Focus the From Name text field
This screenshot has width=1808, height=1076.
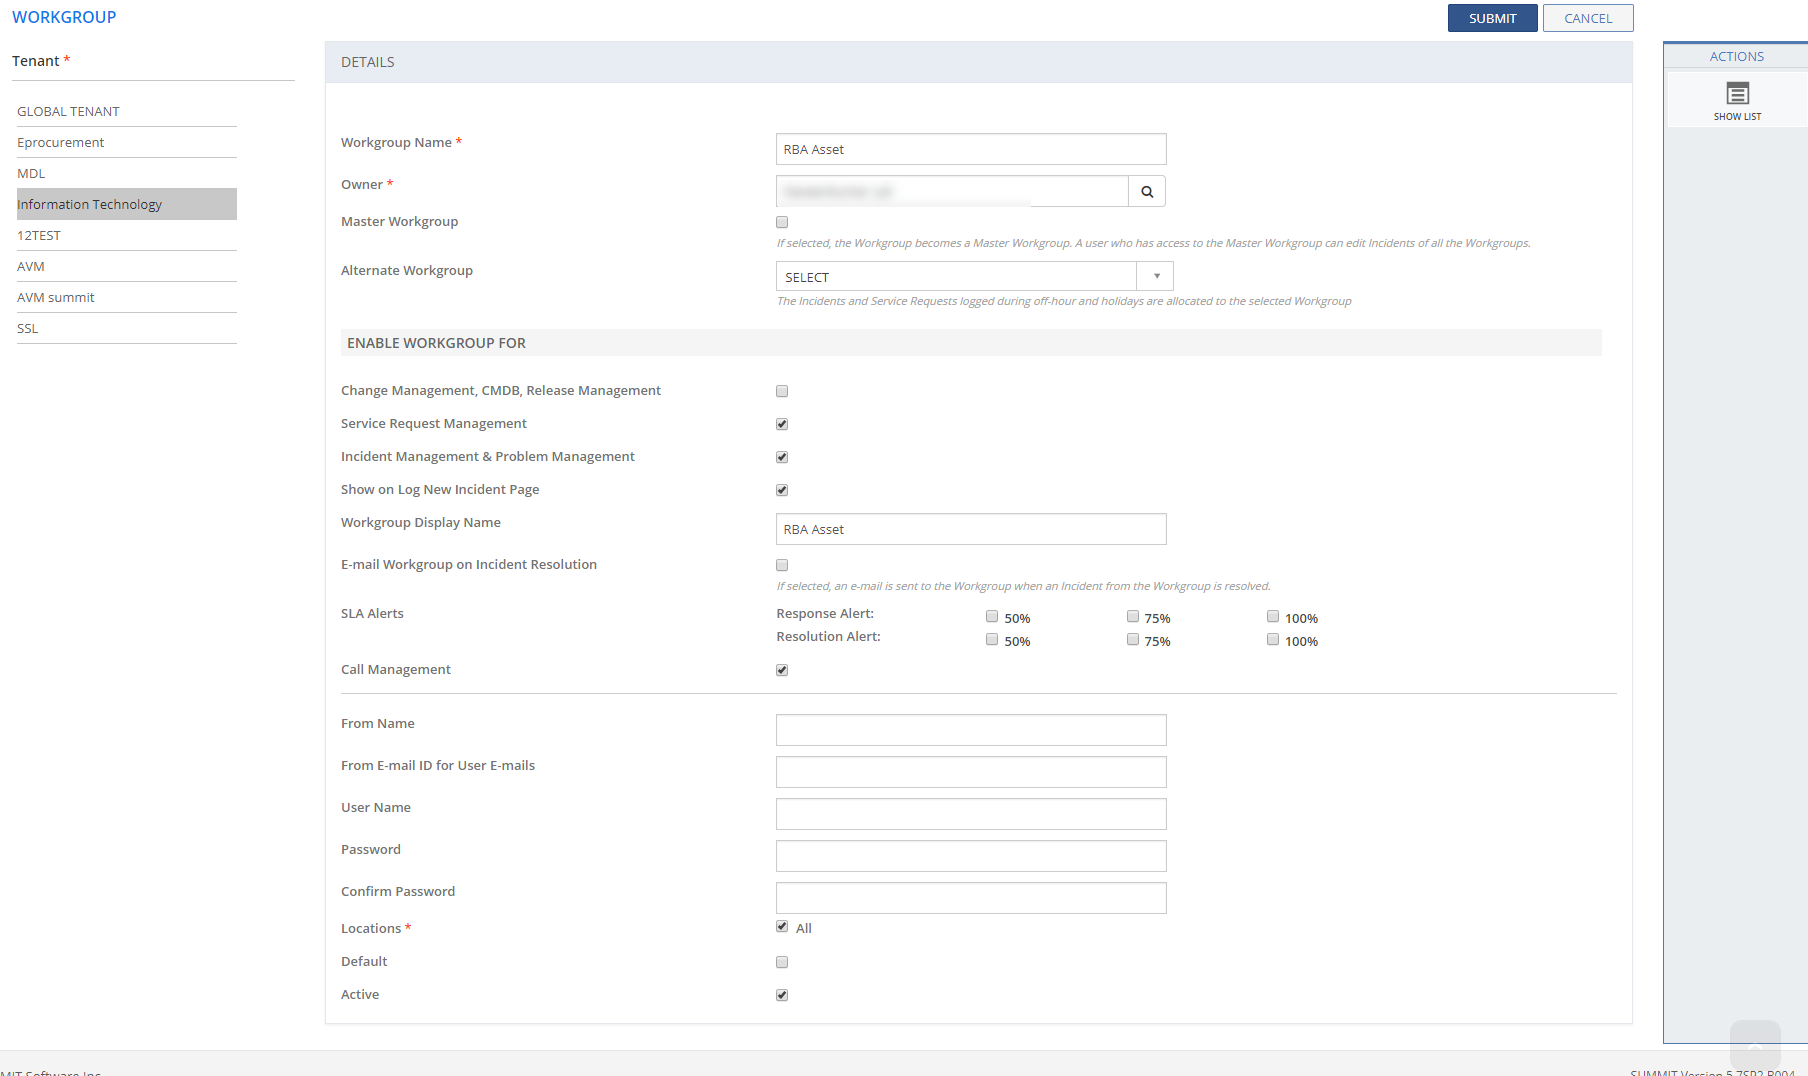[x=970, y=730]
